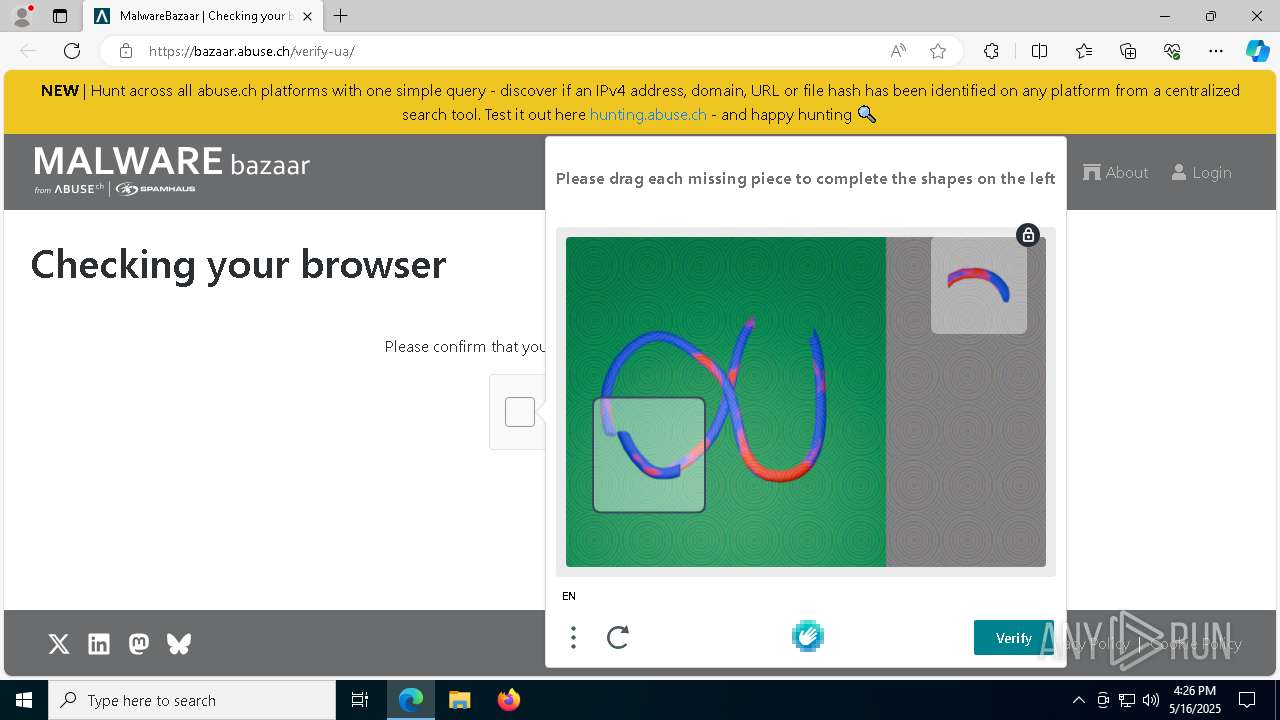Select the missing puzzle piece thumbnail
Viewport: 1280px width, 720px height.
click(979, 285)
